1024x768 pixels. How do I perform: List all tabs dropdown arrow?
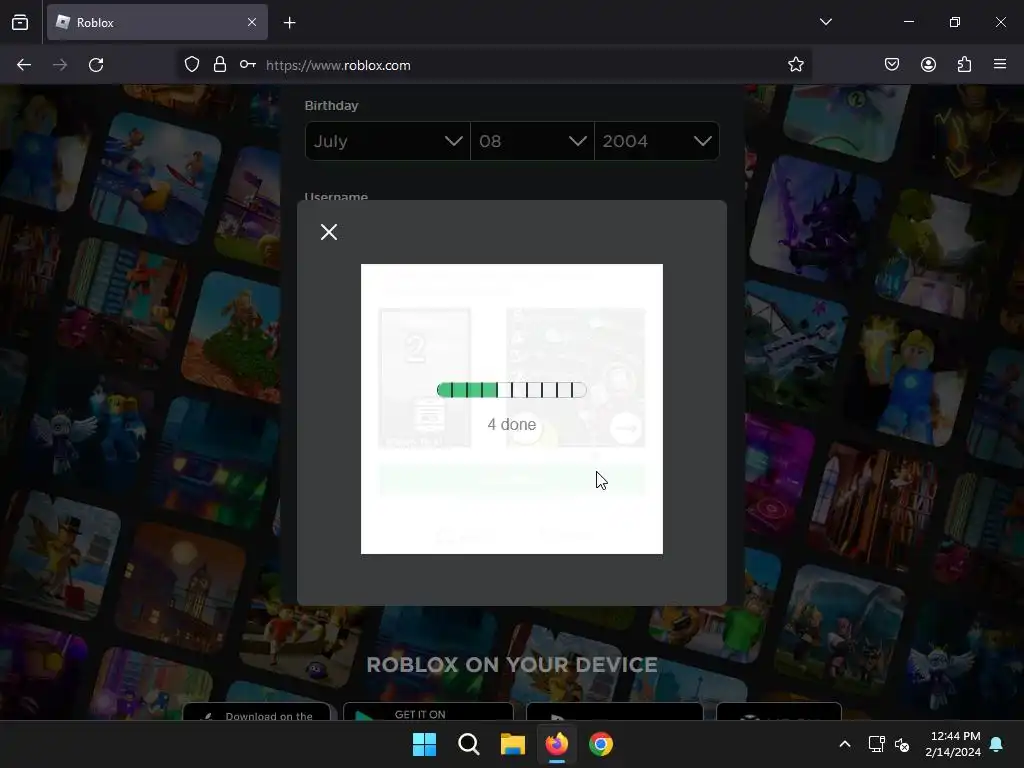825,22
